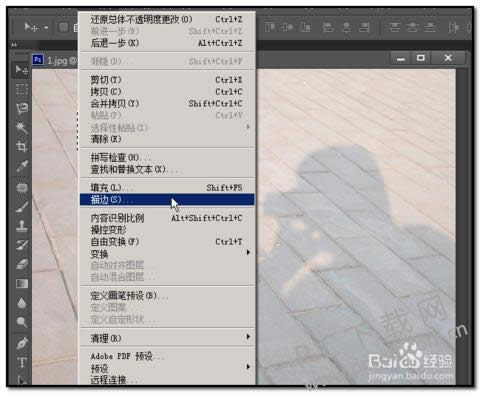Select the Dodge tool
This screenshot has width=480, height=393.
click(x=22, y=322)
